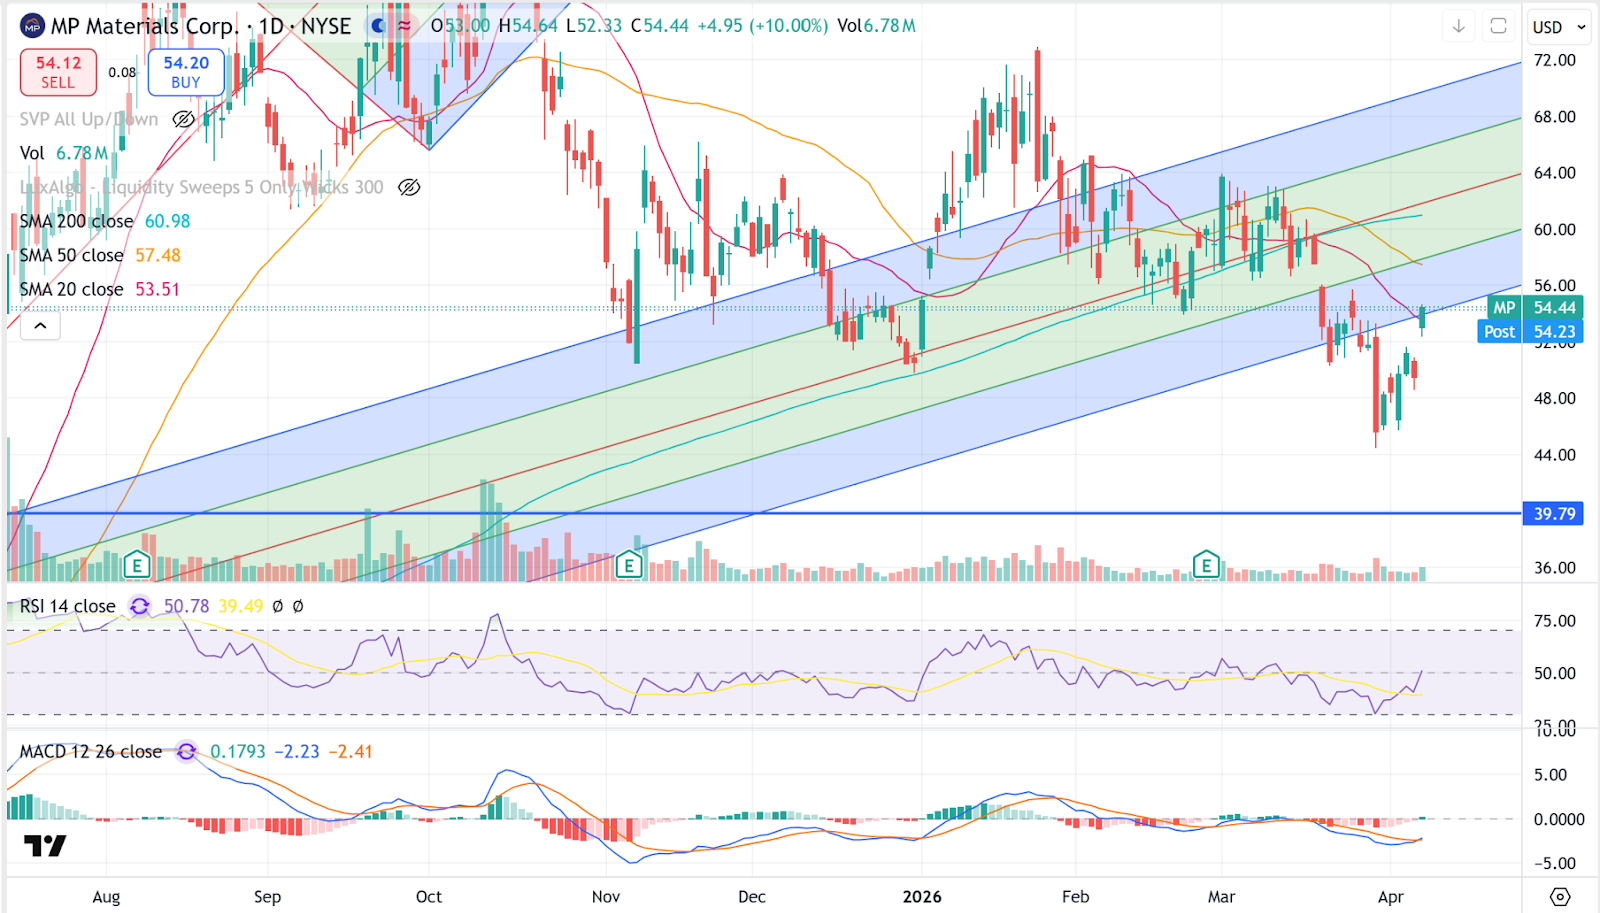Click the Oct label on time axis
This screenshot has width=1600, height=913.
pos(429,896)
